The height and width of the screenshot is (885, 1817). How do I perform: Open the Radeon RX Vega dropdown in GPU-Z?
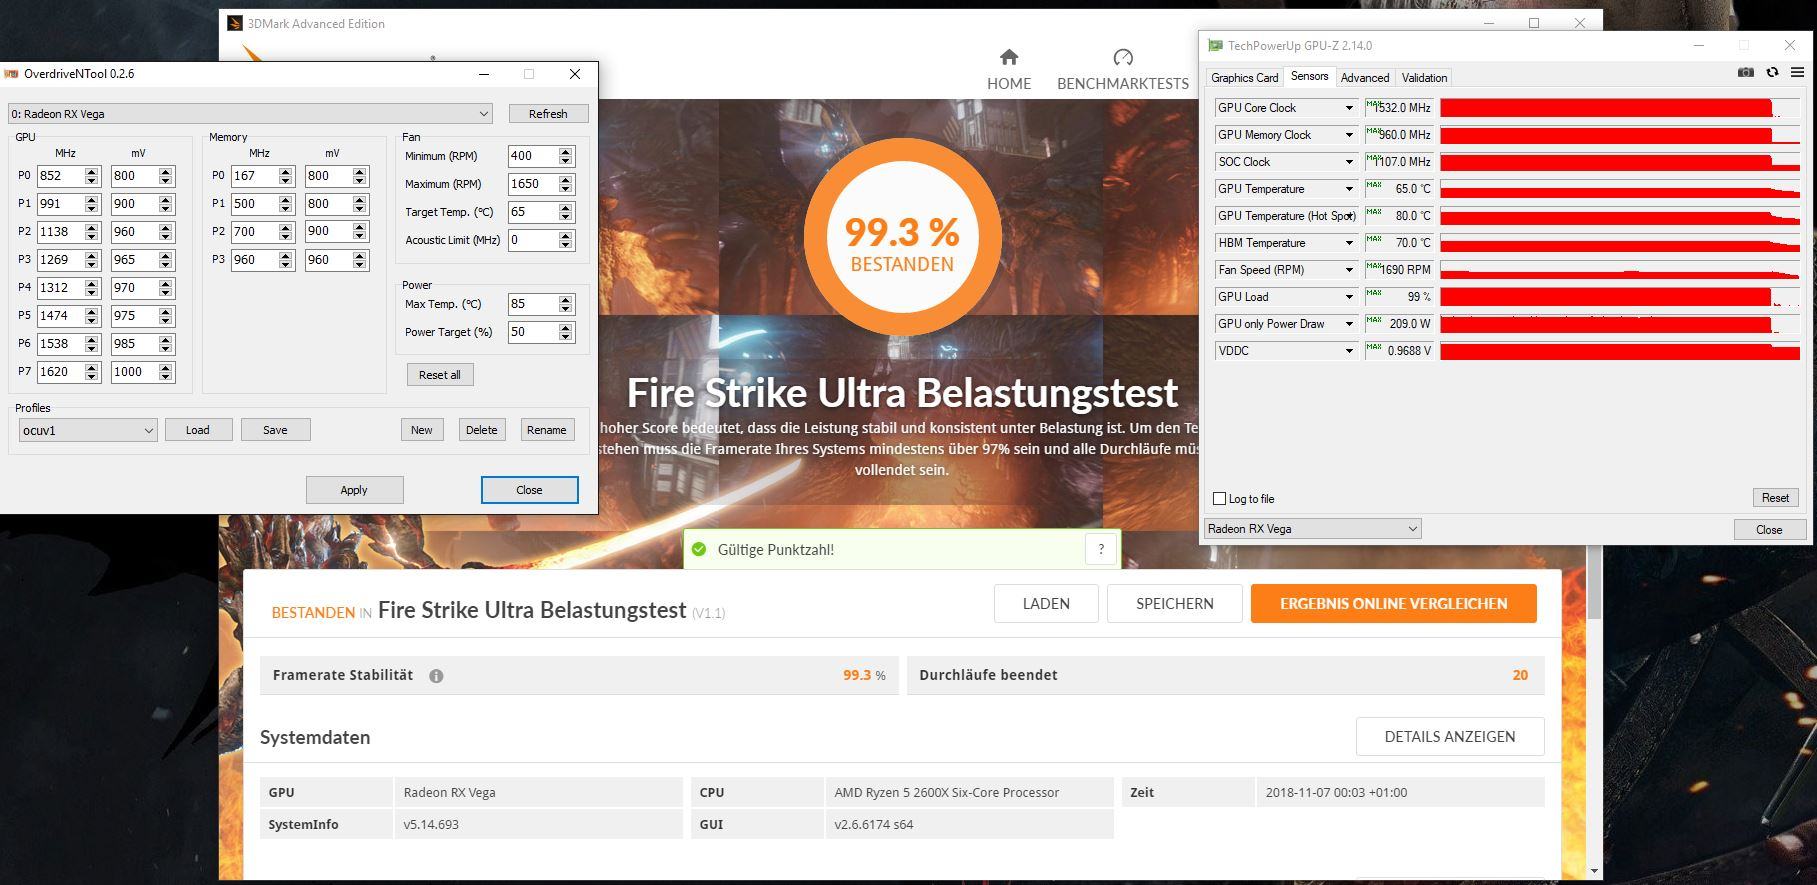(1312, 529)
